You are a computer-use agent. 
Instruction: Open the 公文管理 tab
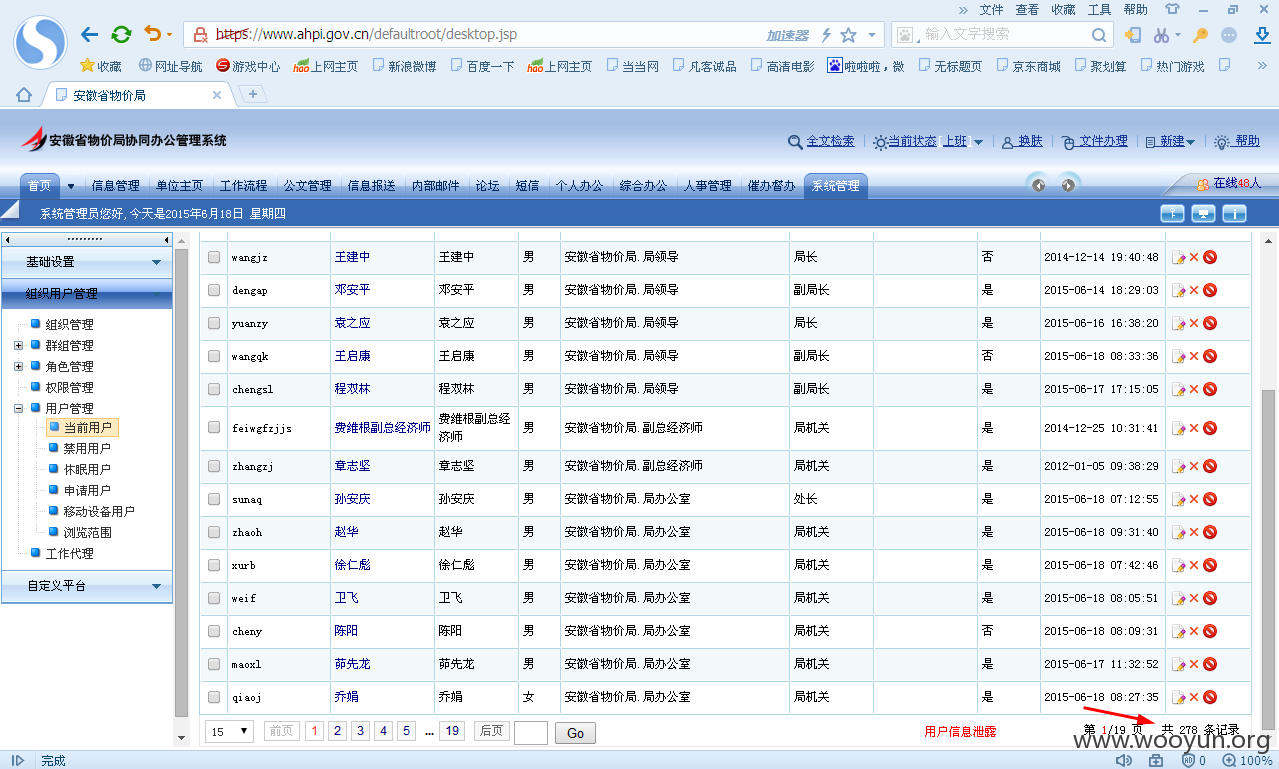(308, 186)
